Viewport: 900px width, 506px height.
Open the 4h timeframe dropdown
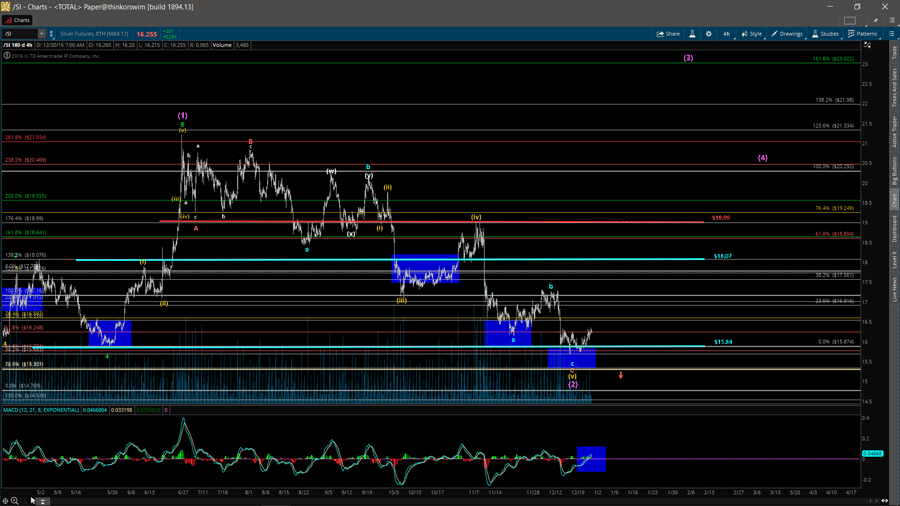(727, 34)
